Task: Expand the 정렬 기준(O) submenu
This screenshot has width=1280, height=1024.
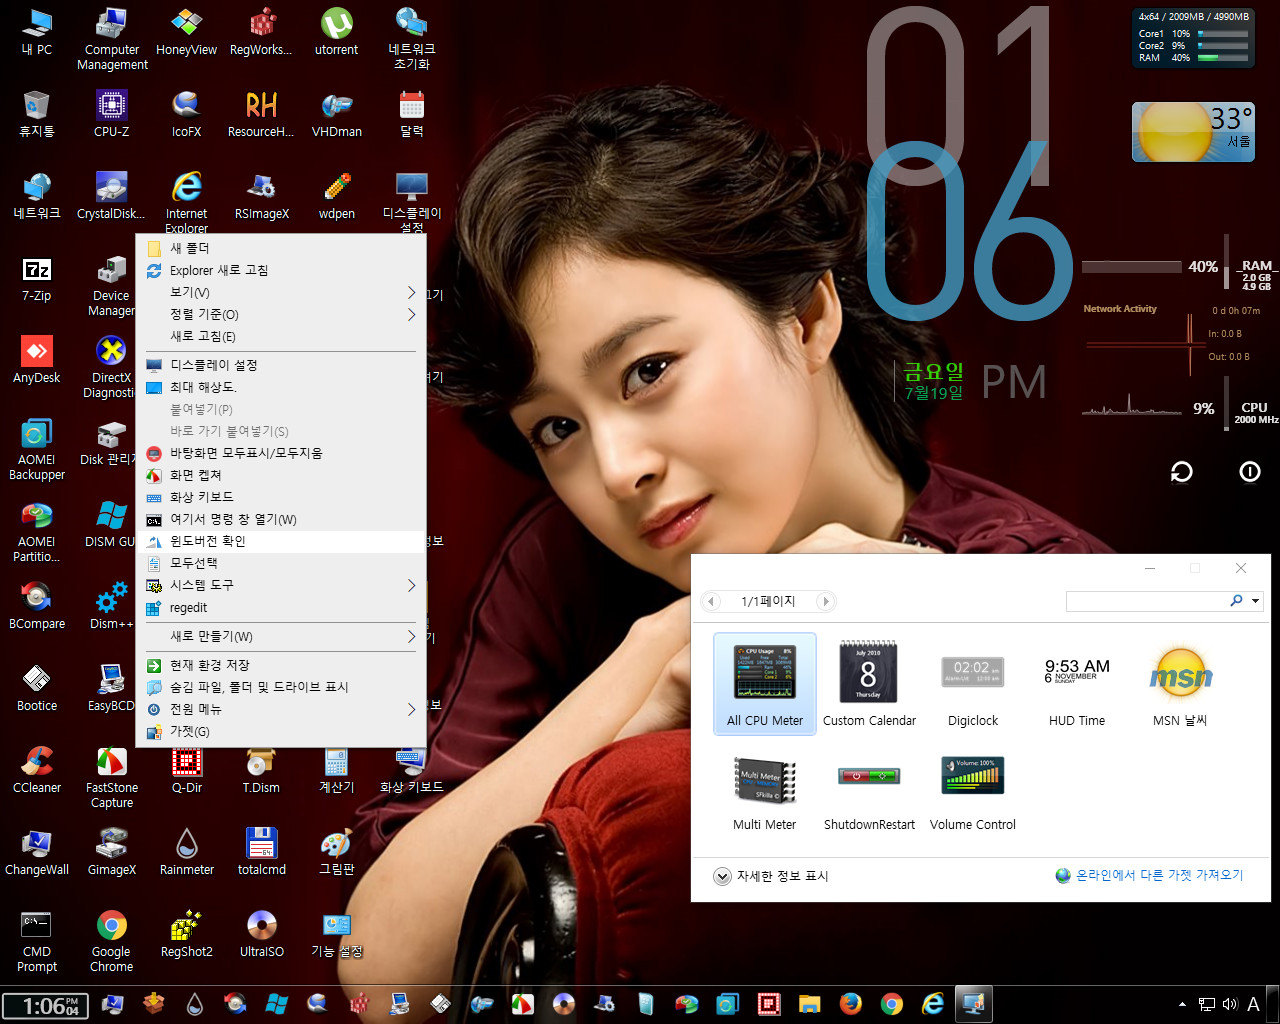Action: [280, 314]
